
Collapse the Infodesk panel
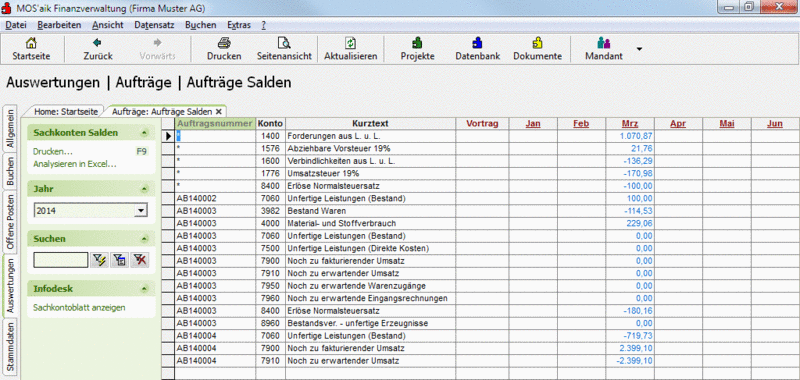[x=144, y=289]
